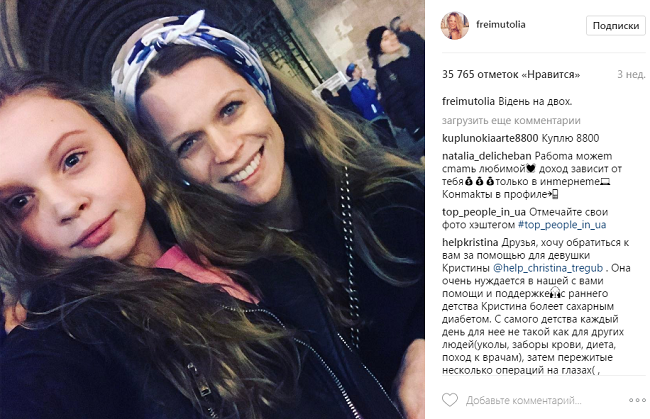650x419 pixels.
Task: Click the headphones emoji in helpkristina comment
Action: (x=555, y=293)
